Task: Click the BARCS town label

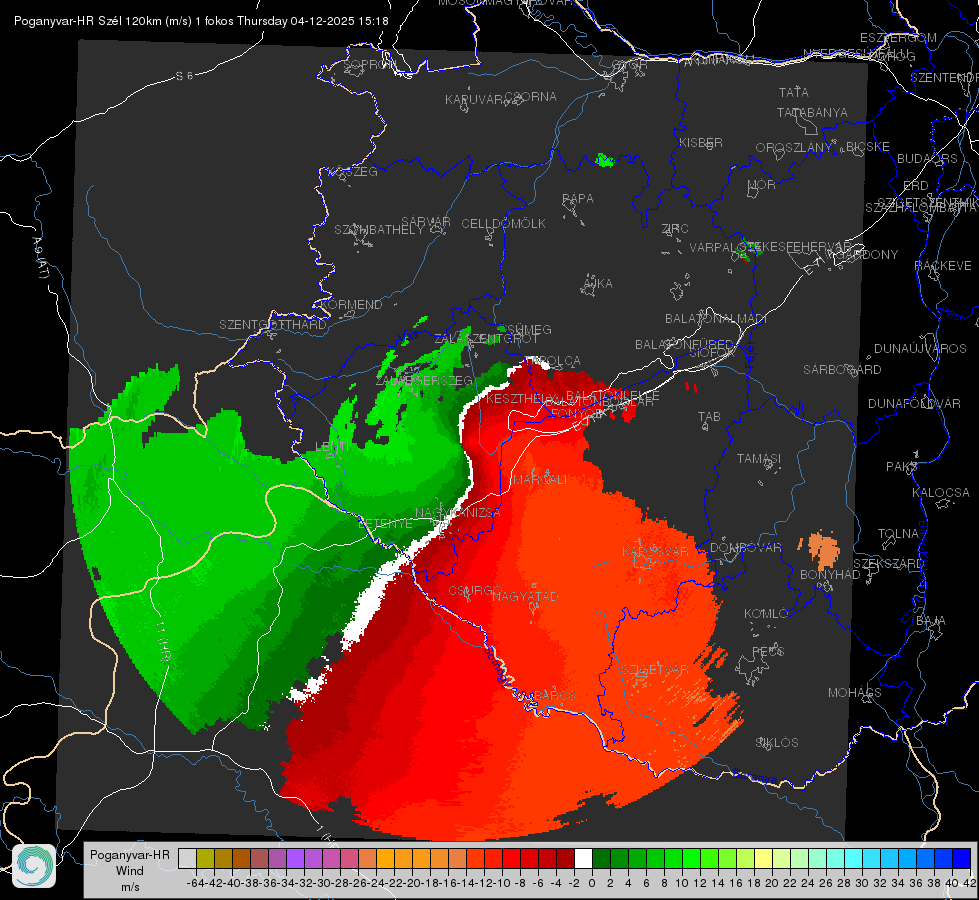Action: pyautogui.click(x=554, y=695)
